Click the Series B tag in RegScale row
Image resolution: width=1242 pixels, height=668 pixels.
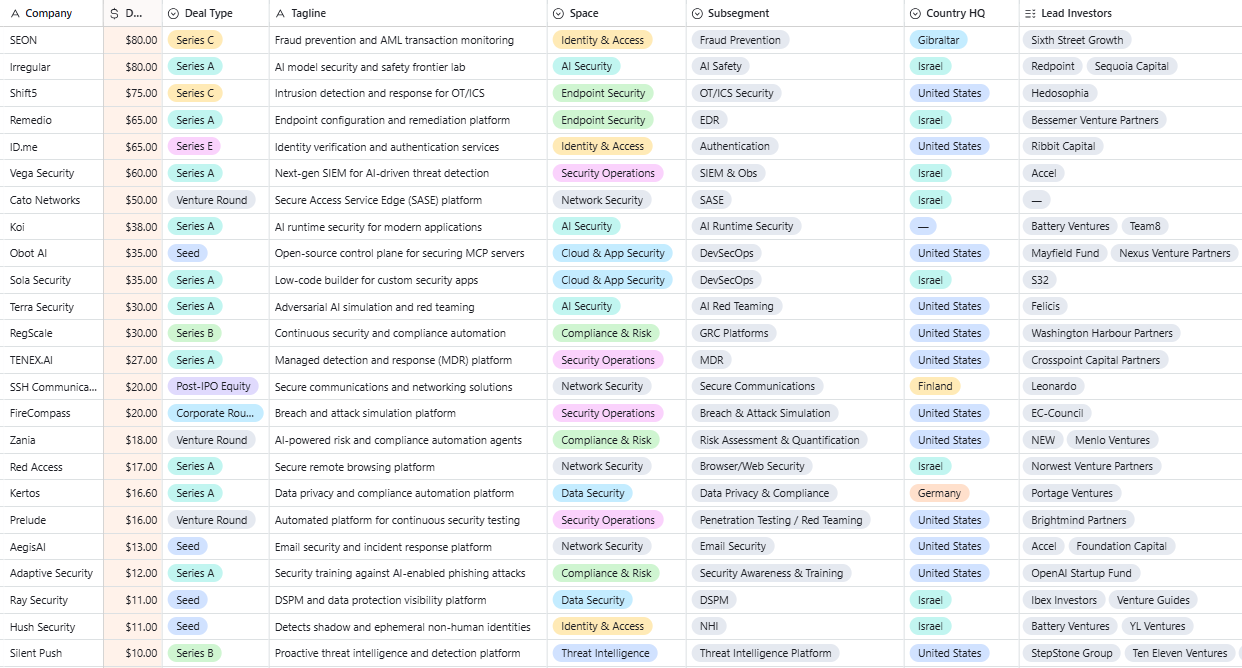click(195, 333)
